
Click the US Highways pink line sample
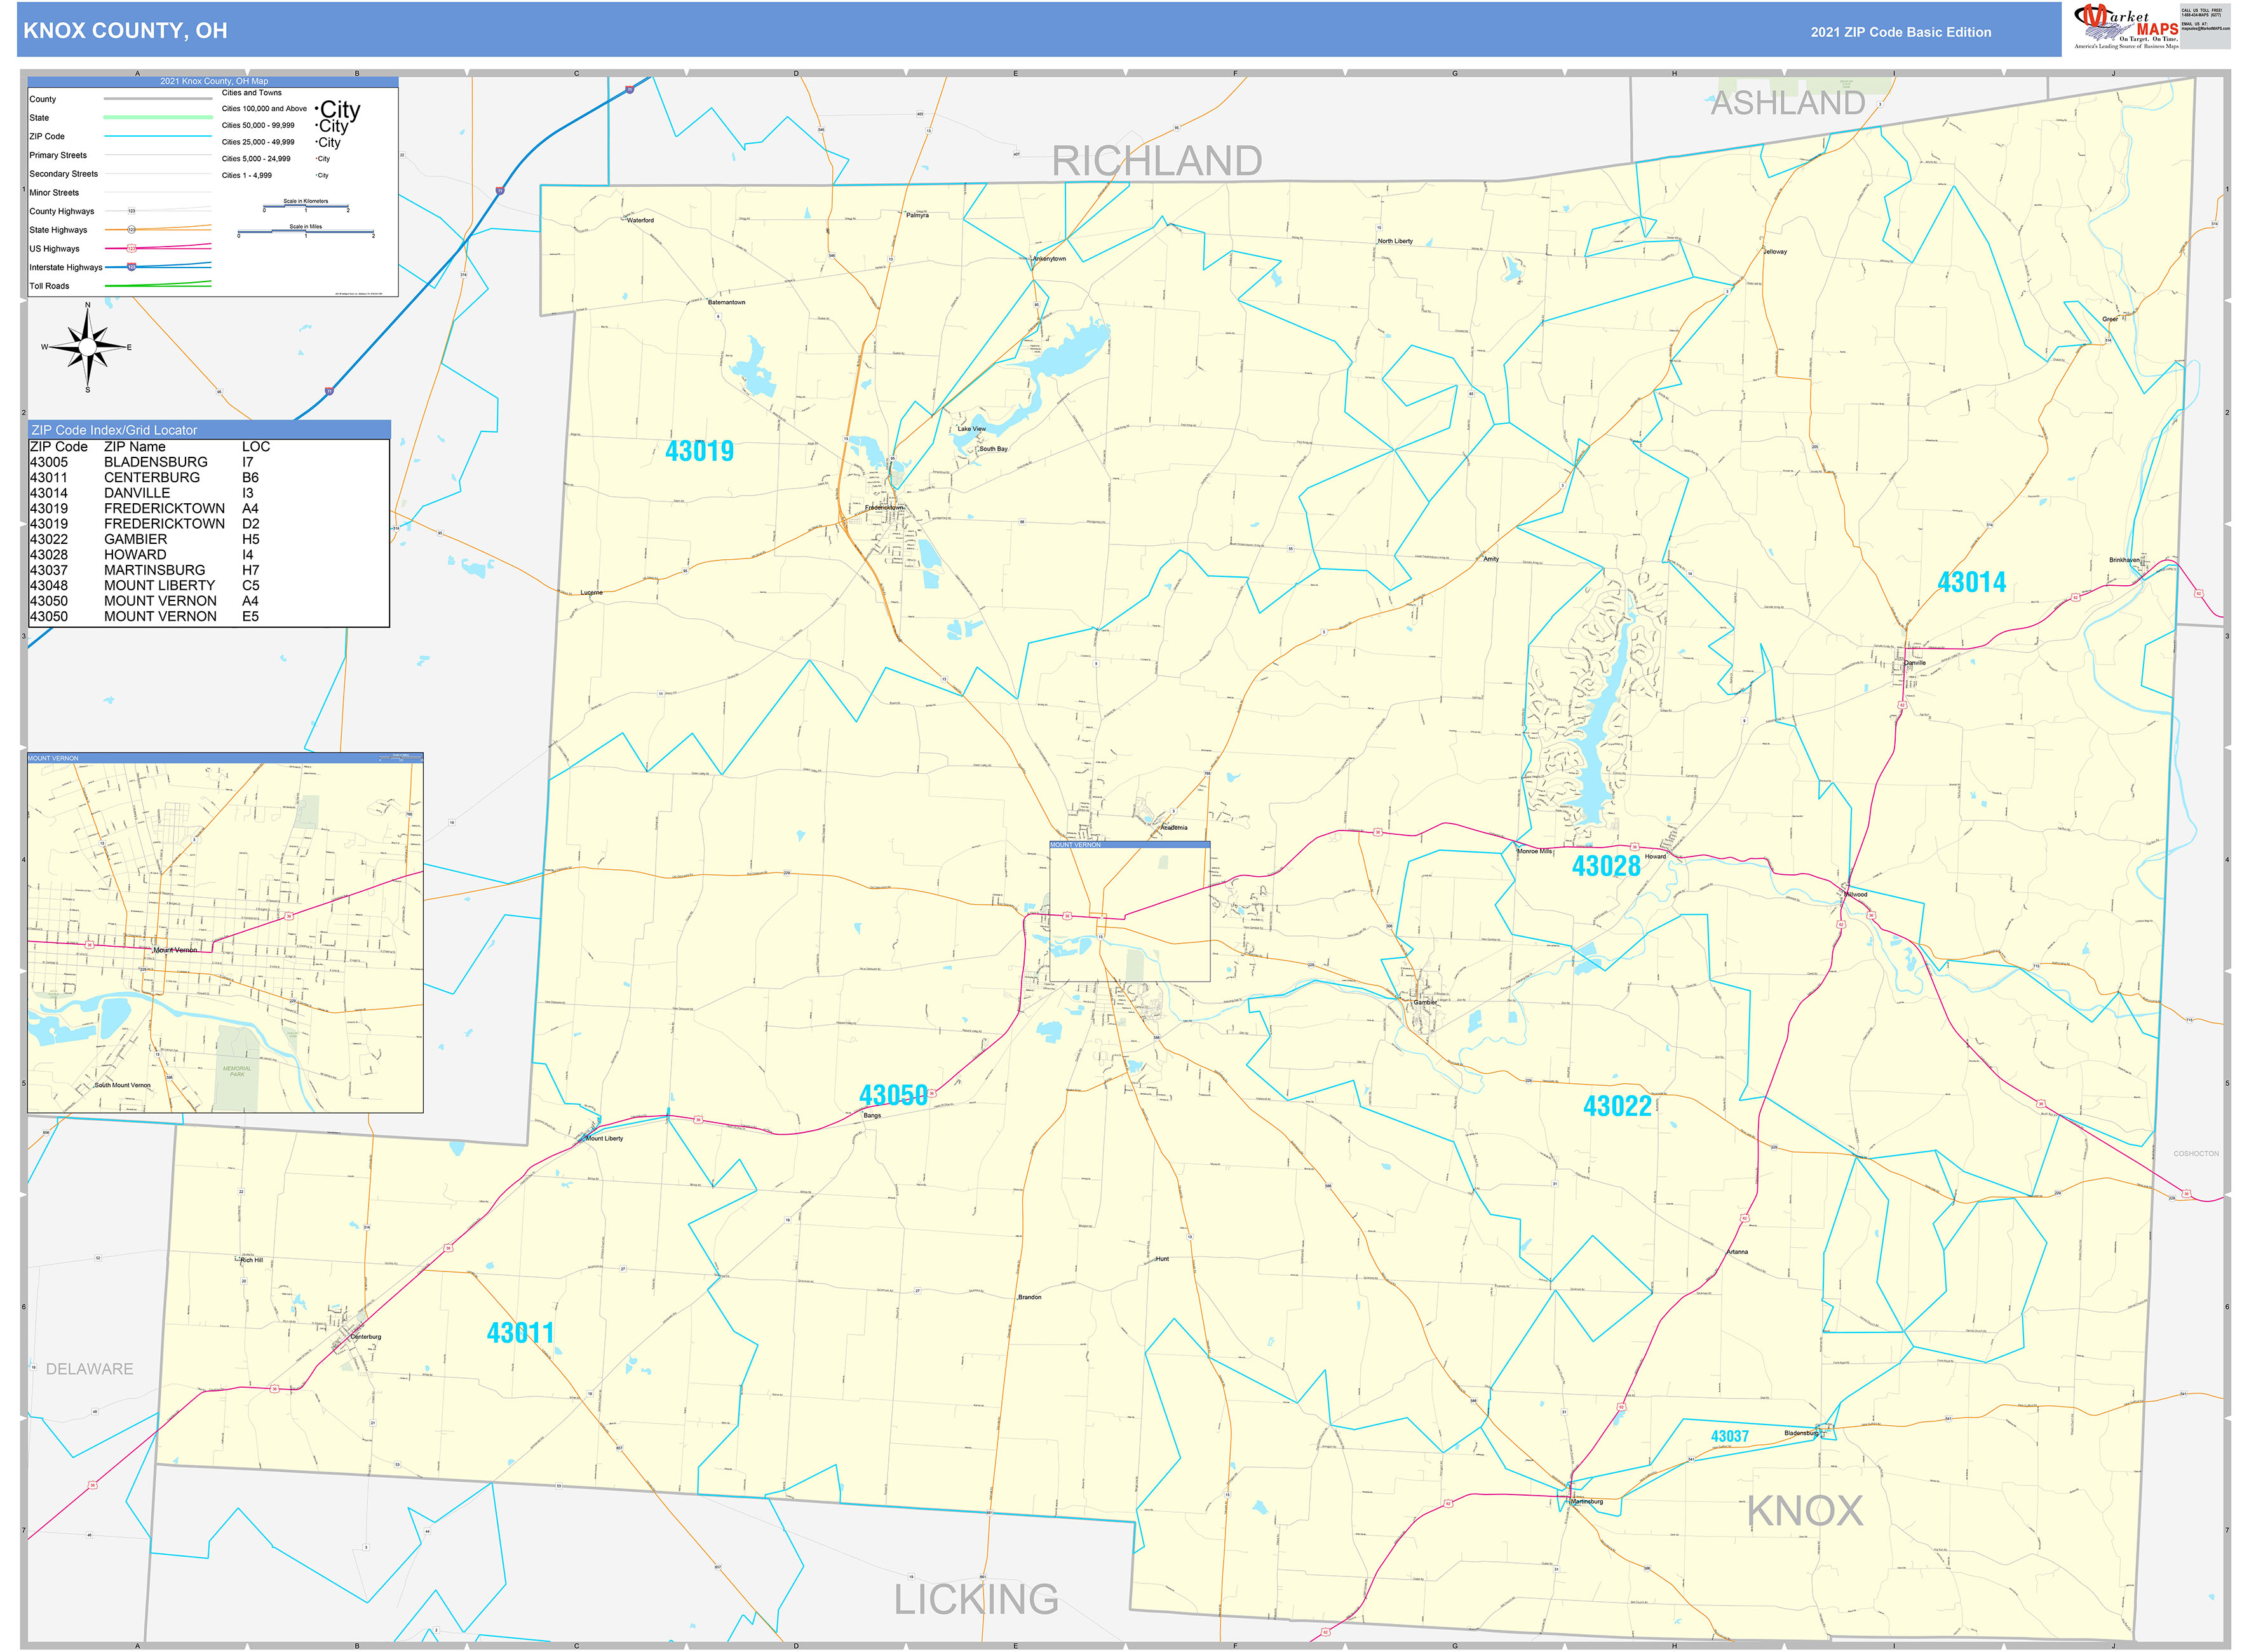point(158,248)
